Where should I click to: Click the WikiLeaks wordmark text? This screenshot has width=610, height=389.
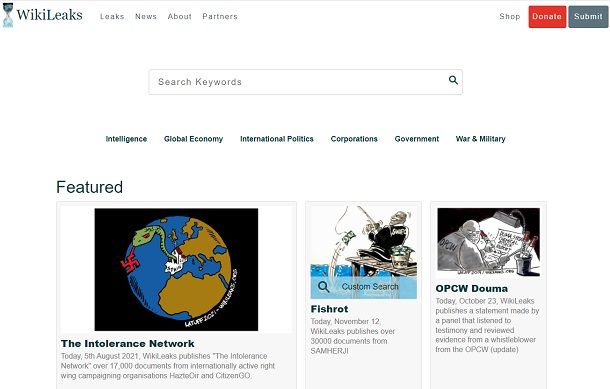49,15
